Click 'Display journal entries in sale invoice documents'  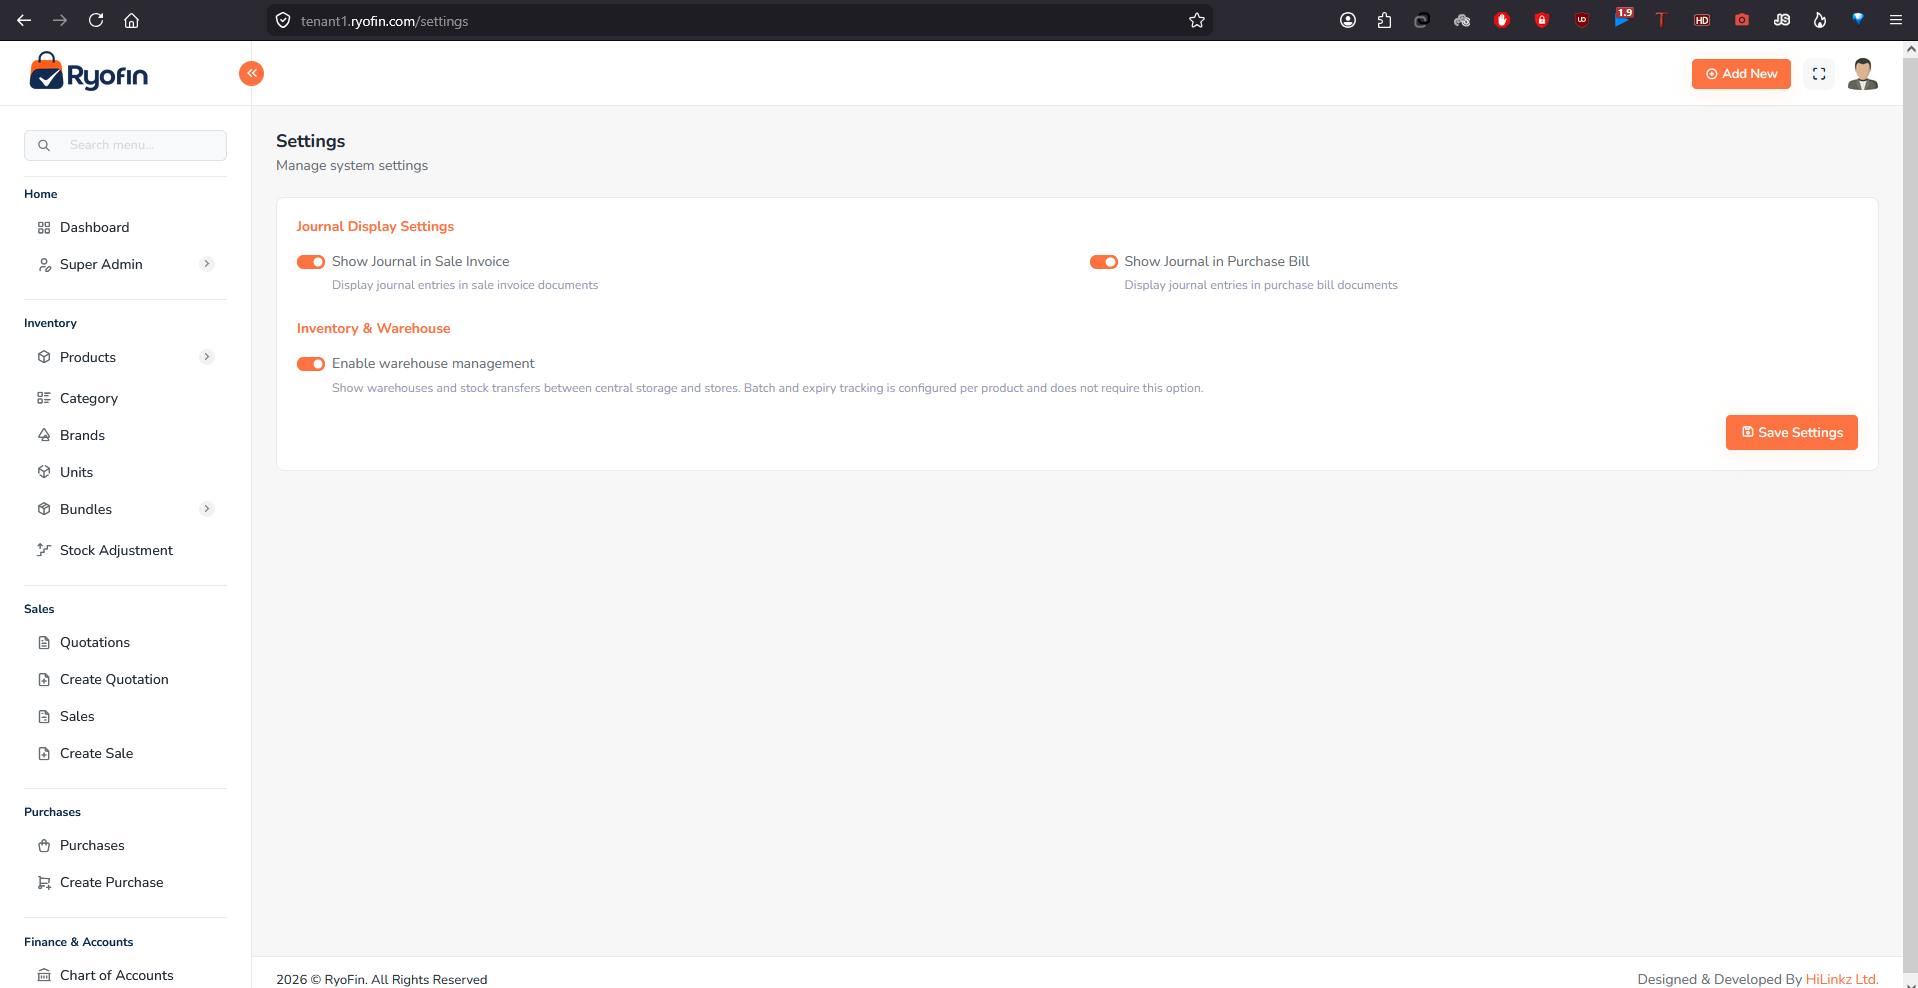tap(465, 285)
